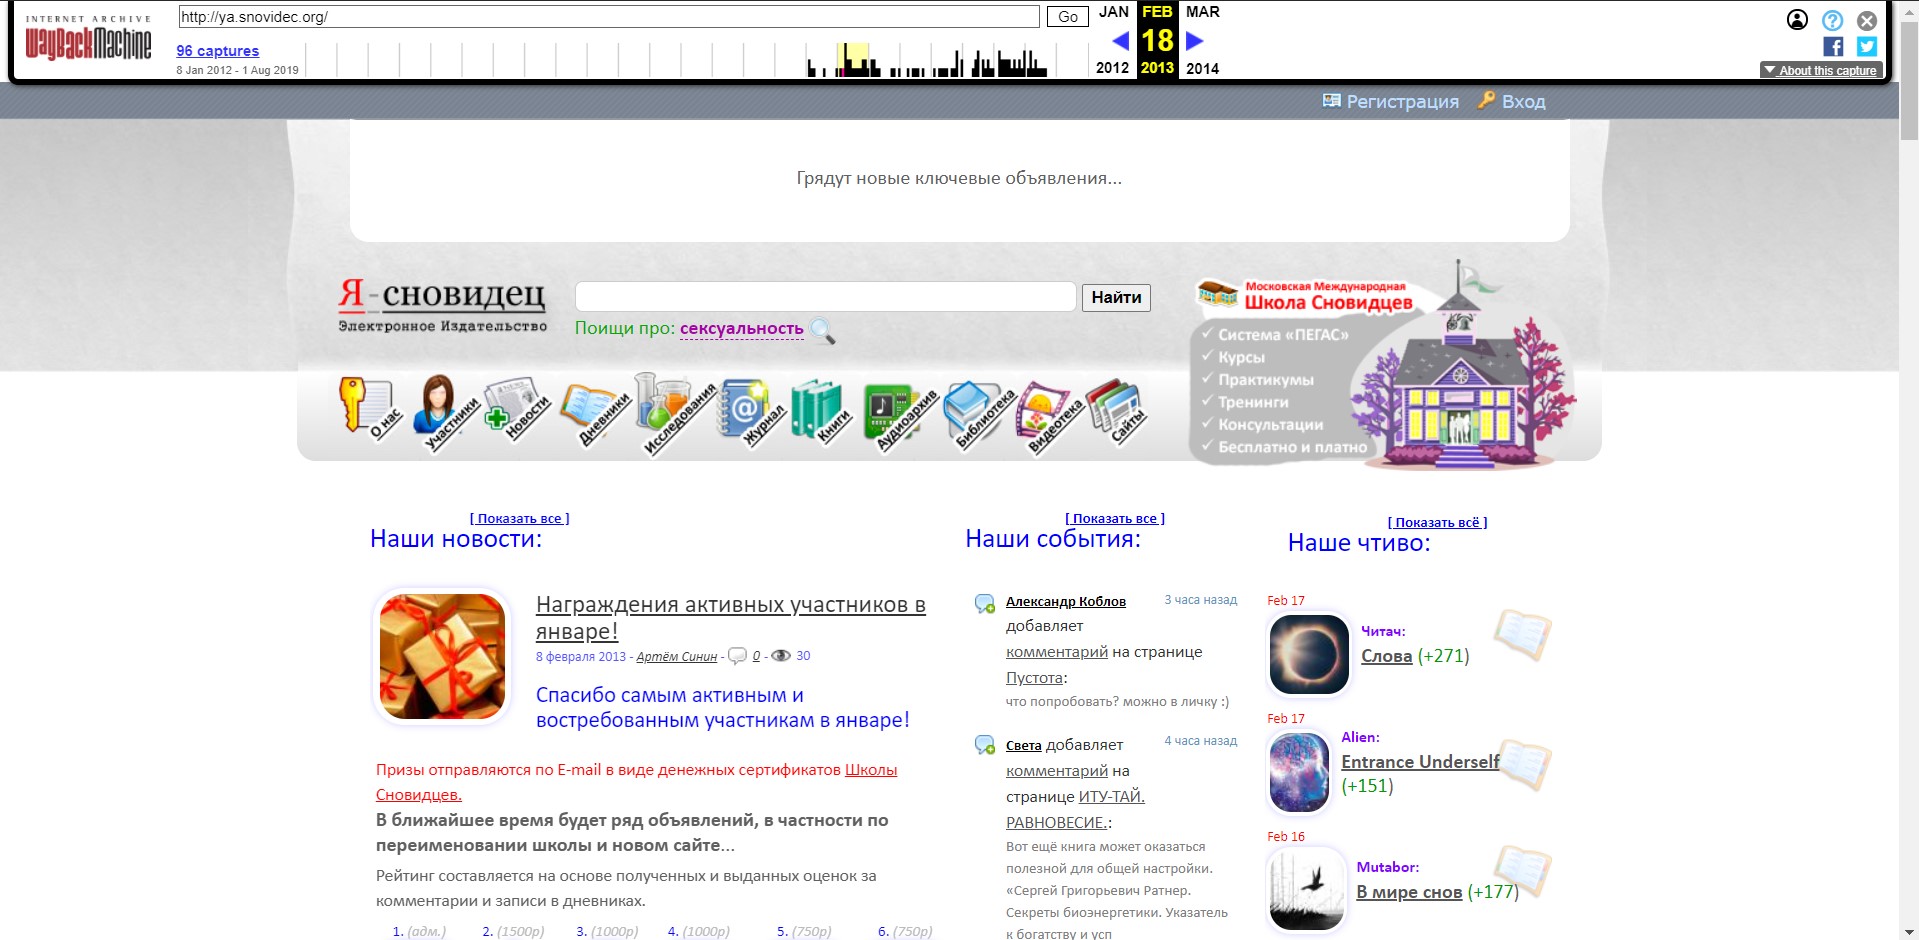Click the 'сексуальность' search suggestion

tap(741, 328)
